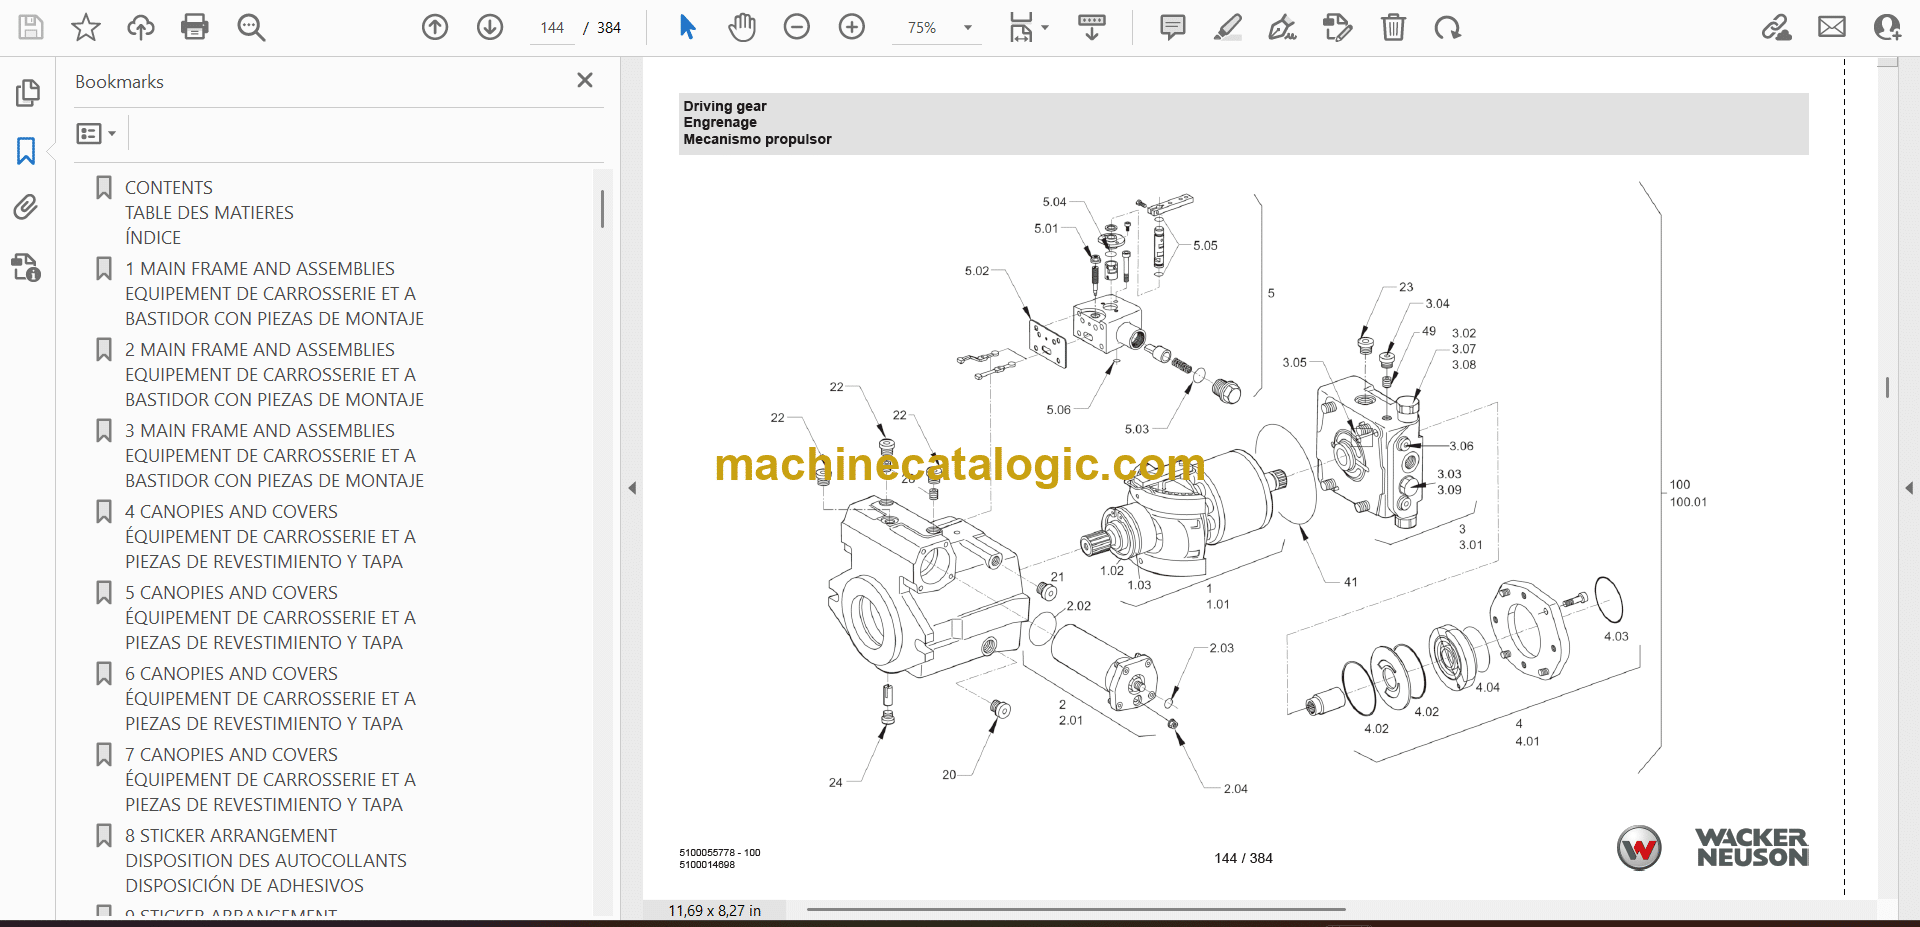Viewport: 1920px width, 927px height.
Task: Open bookmark 8 STICKER ARRANGEMENT
Action: tap(231, 835)
